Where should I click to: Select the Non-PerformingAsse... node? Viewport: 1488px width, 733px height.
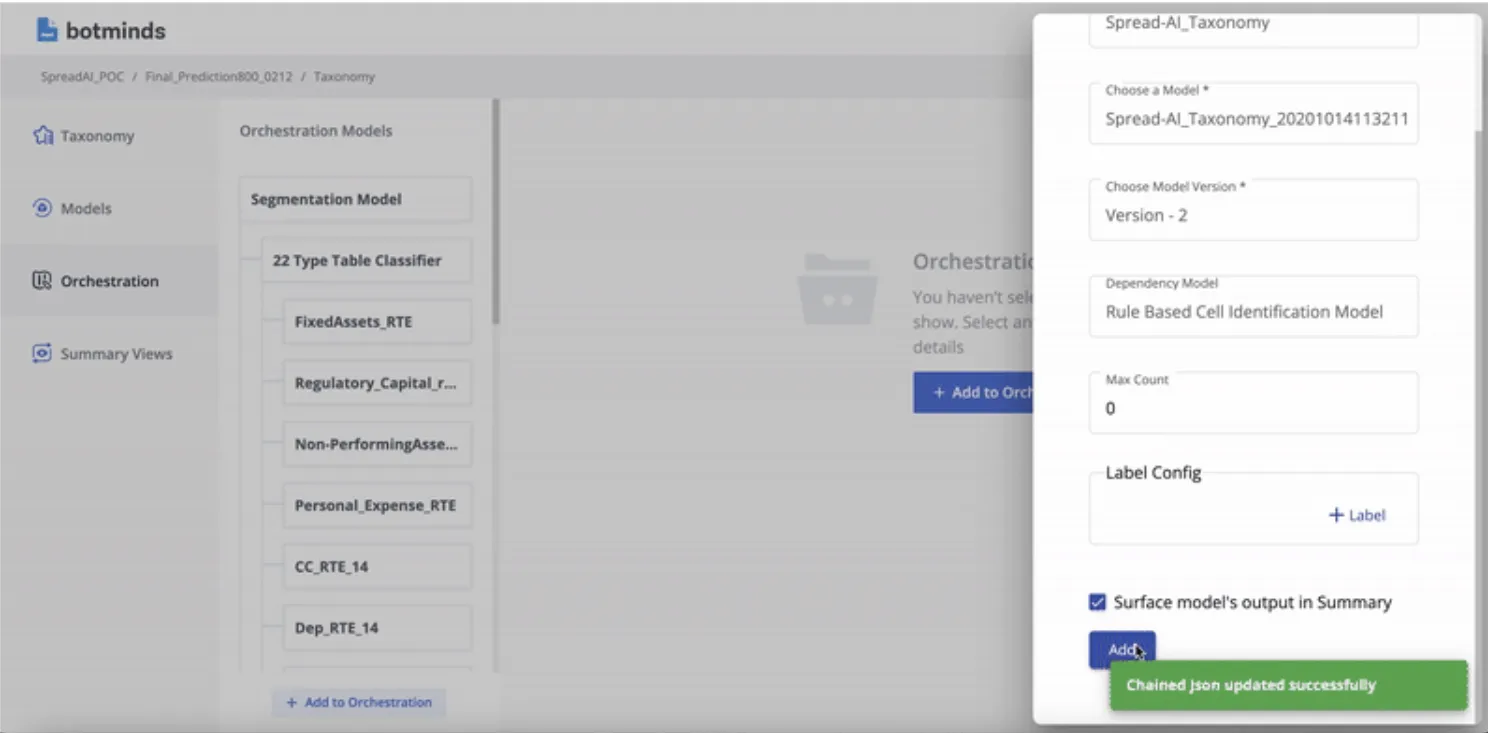point(377,444)
